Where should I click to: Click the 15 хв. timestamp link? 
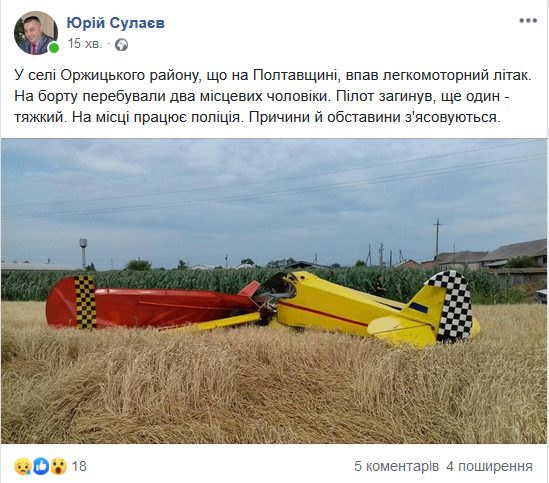85,44
